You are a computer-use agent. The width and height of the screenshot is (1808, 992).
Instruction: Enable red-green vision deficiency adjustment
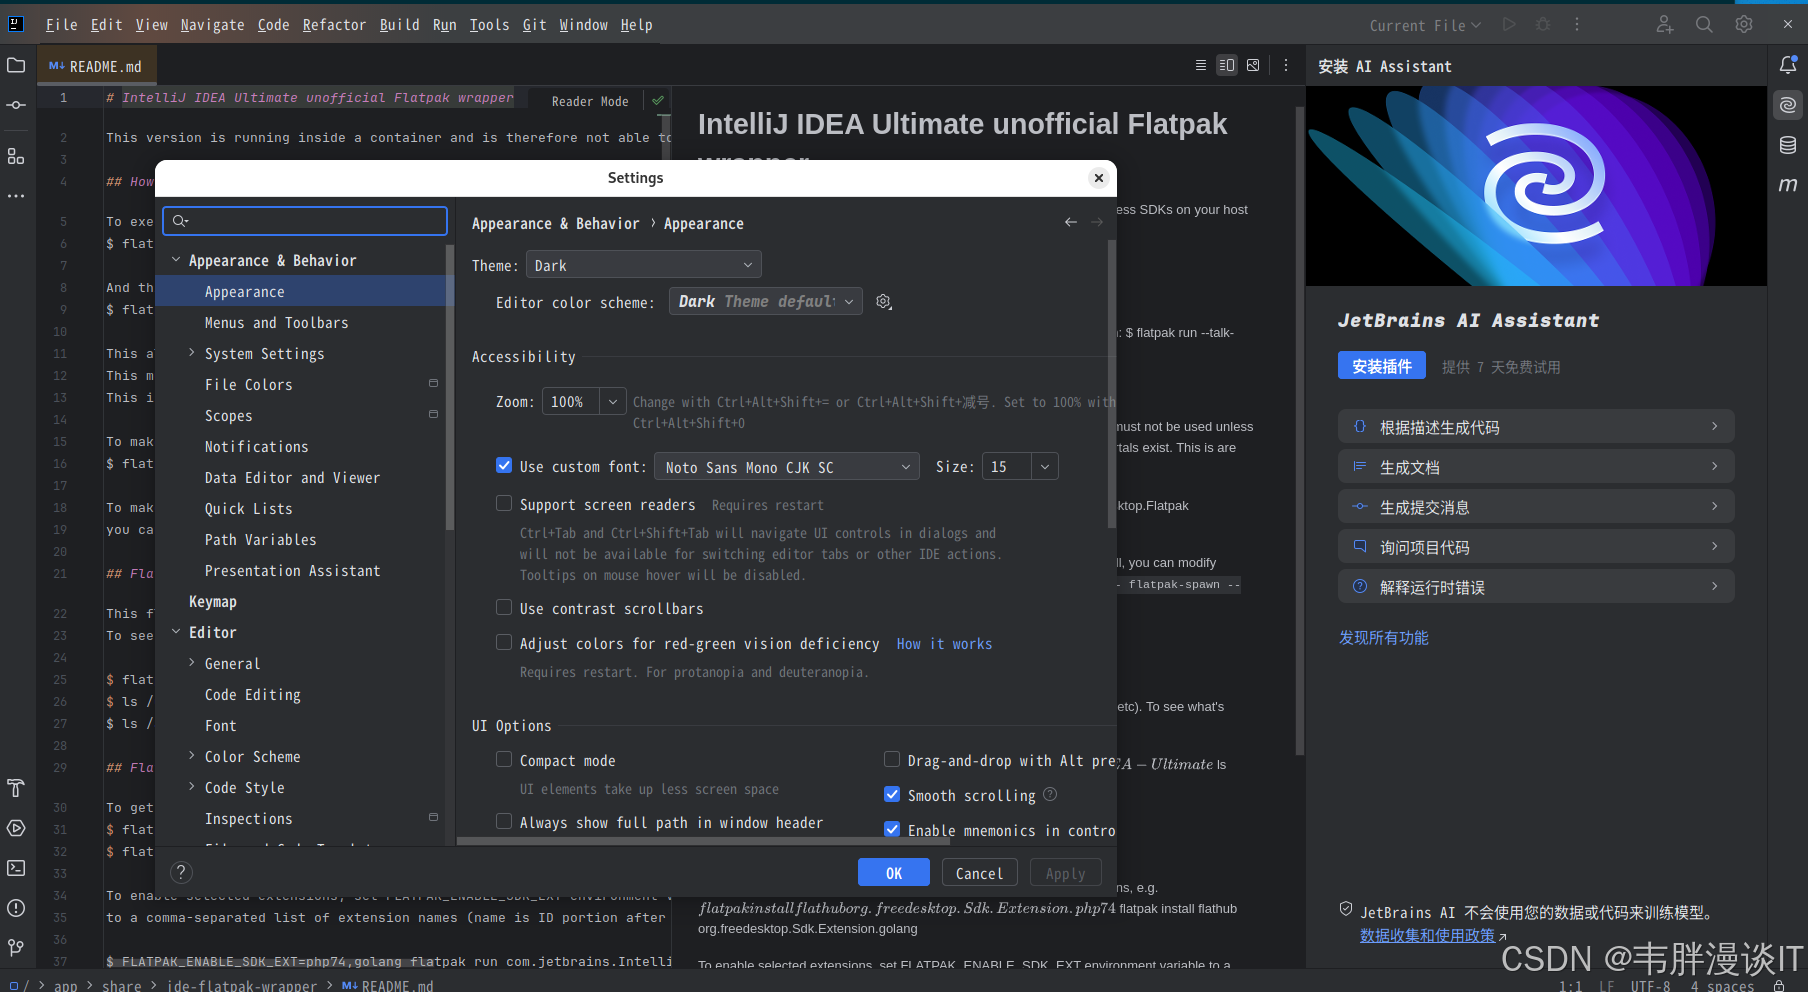[x=504, y=642]
